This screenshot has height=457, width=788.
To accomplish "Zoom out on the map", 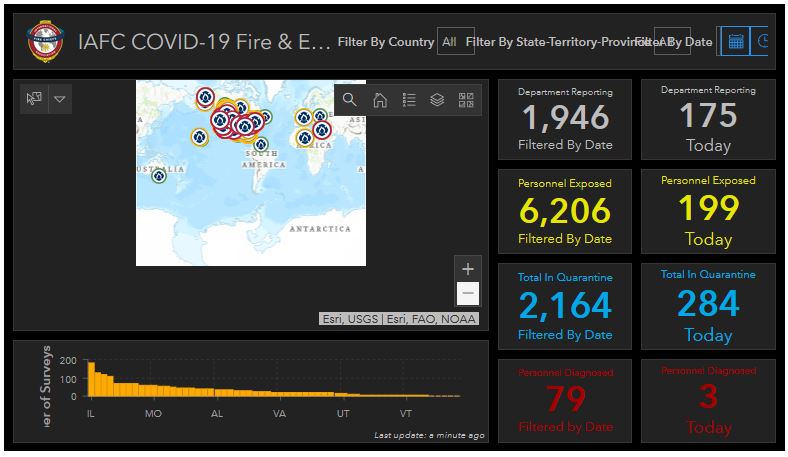I will click(467, 293).
